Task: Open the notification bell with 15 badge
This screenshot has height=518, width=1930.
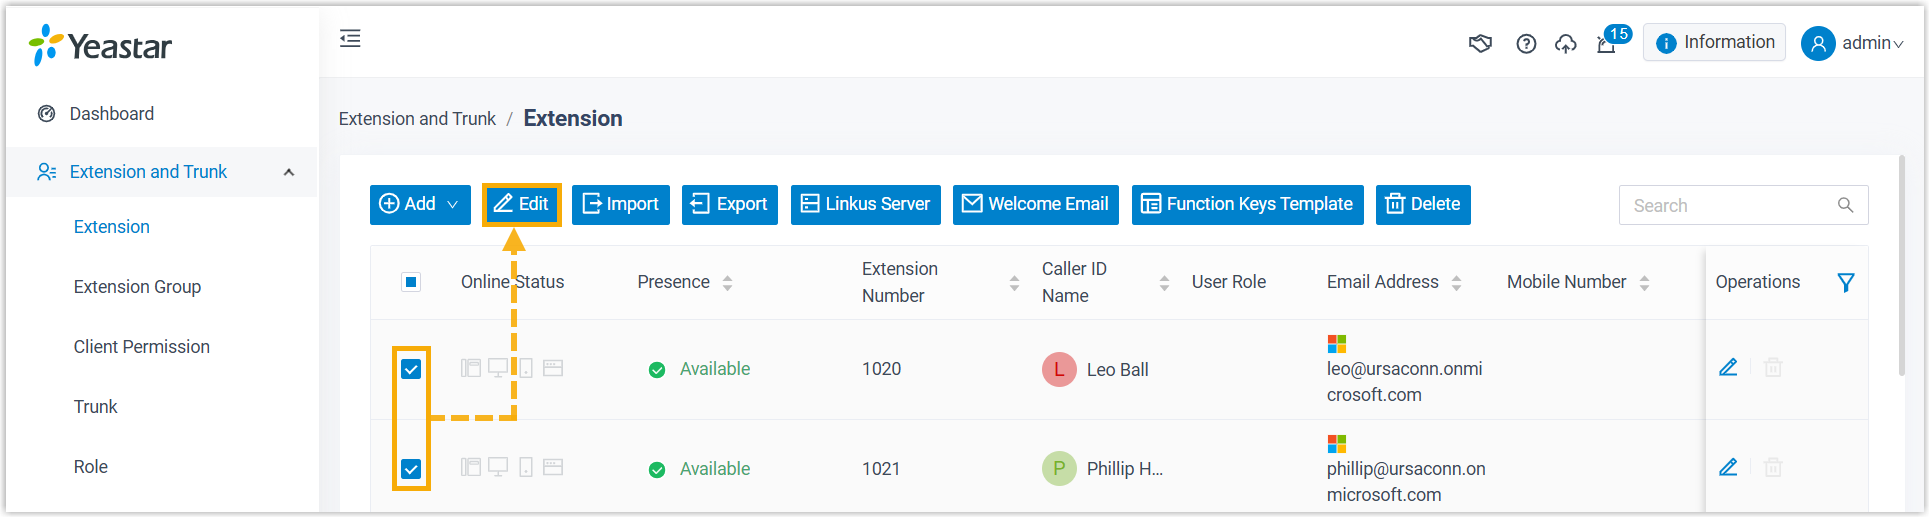Action: click(x=1607, y=44)
